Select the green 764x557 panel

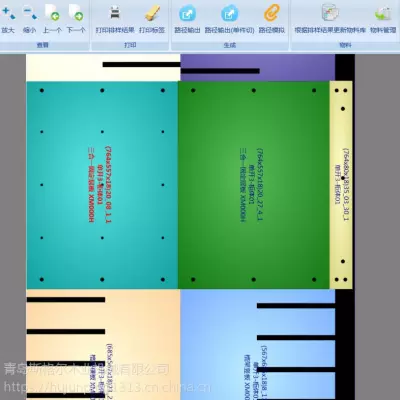coord(254,185)
